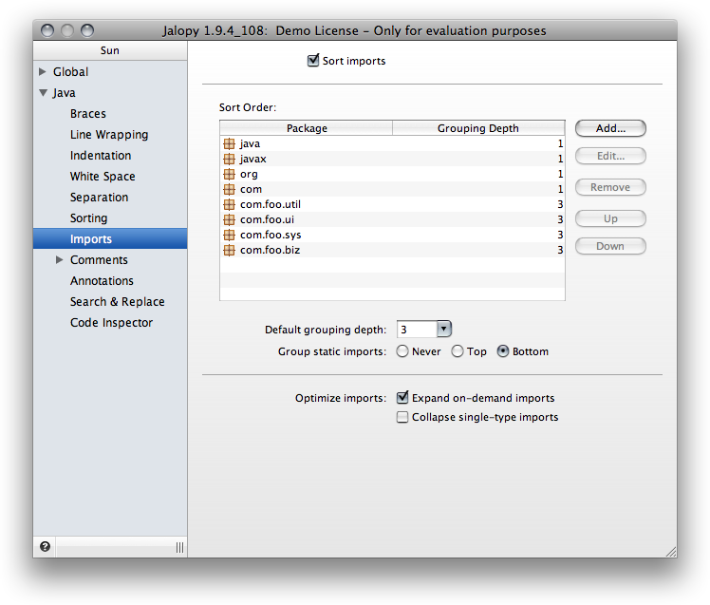This screenshot has width=710, height=605.
Task: Open the Annotations settings page
Action: (x=102, y=281)
